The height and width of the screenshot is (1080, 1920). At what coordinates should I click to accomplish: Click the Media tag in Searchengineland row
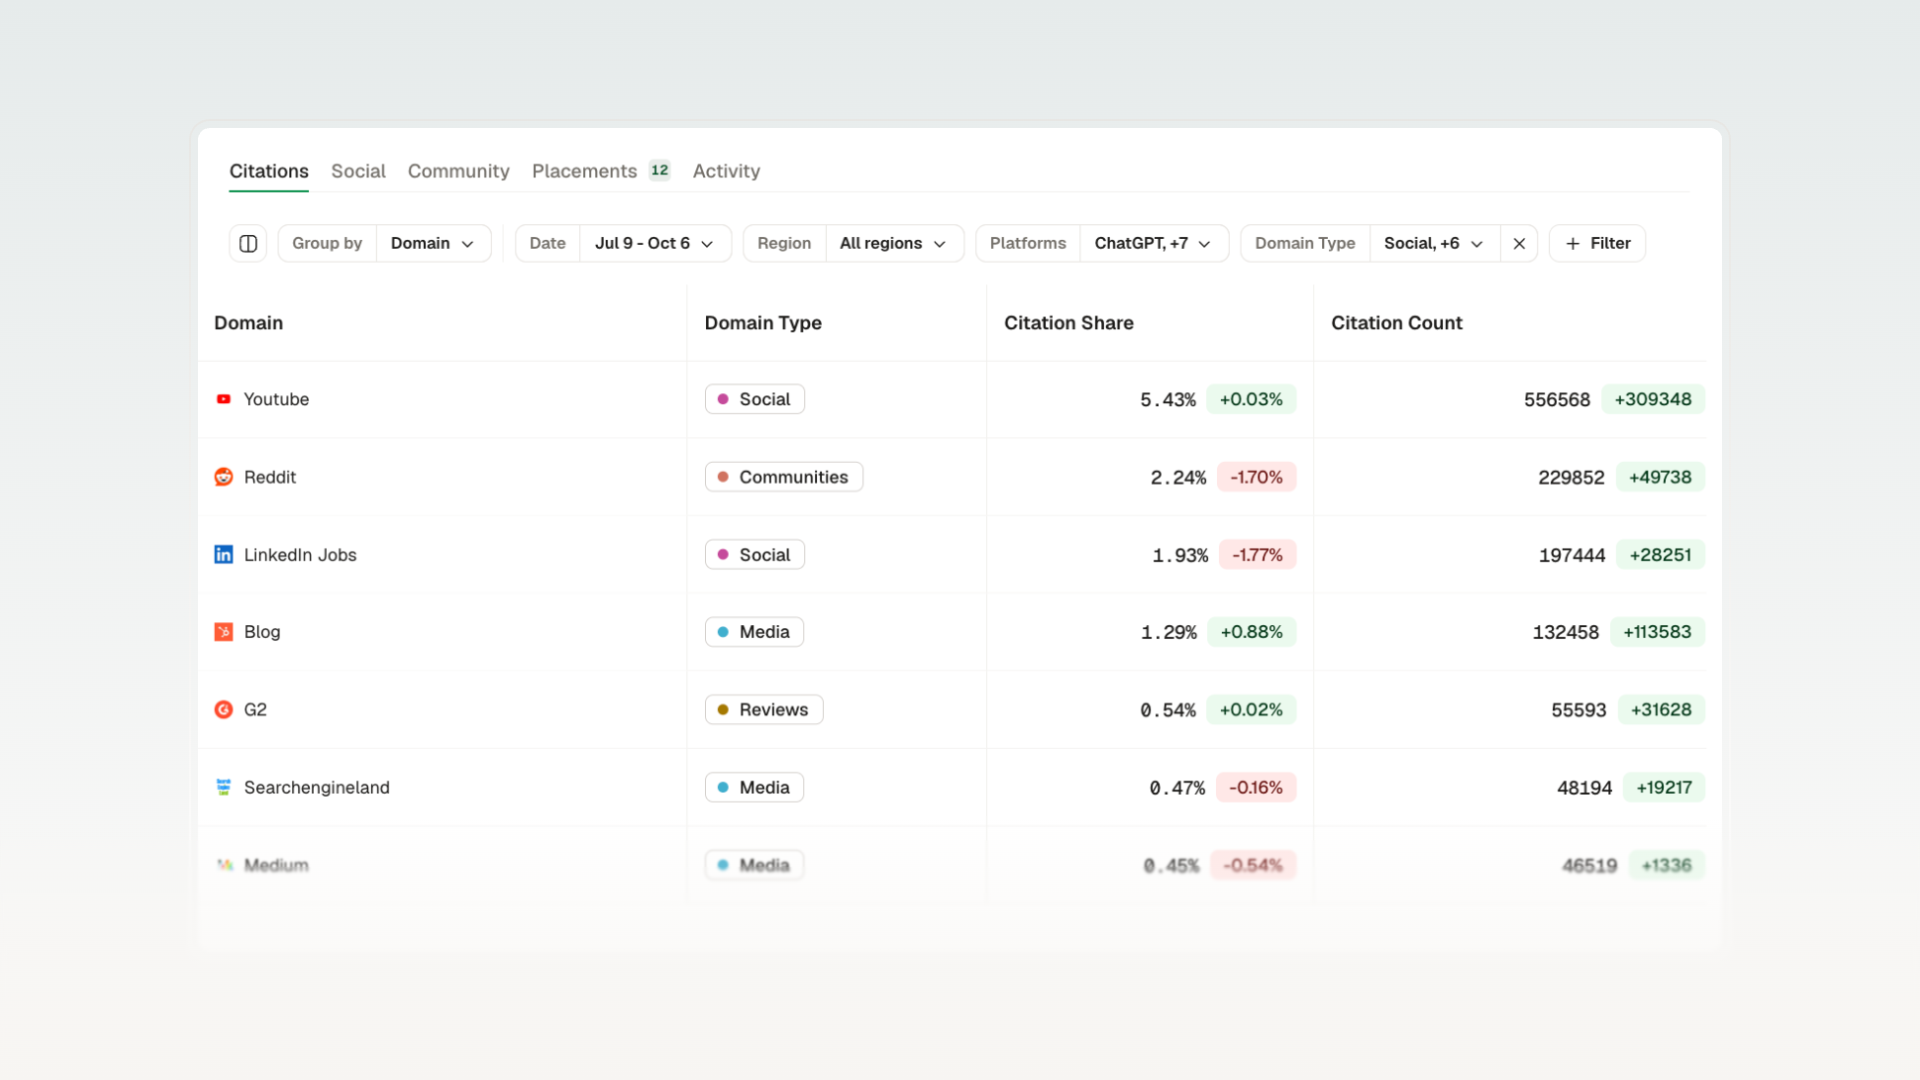[754, 787]
